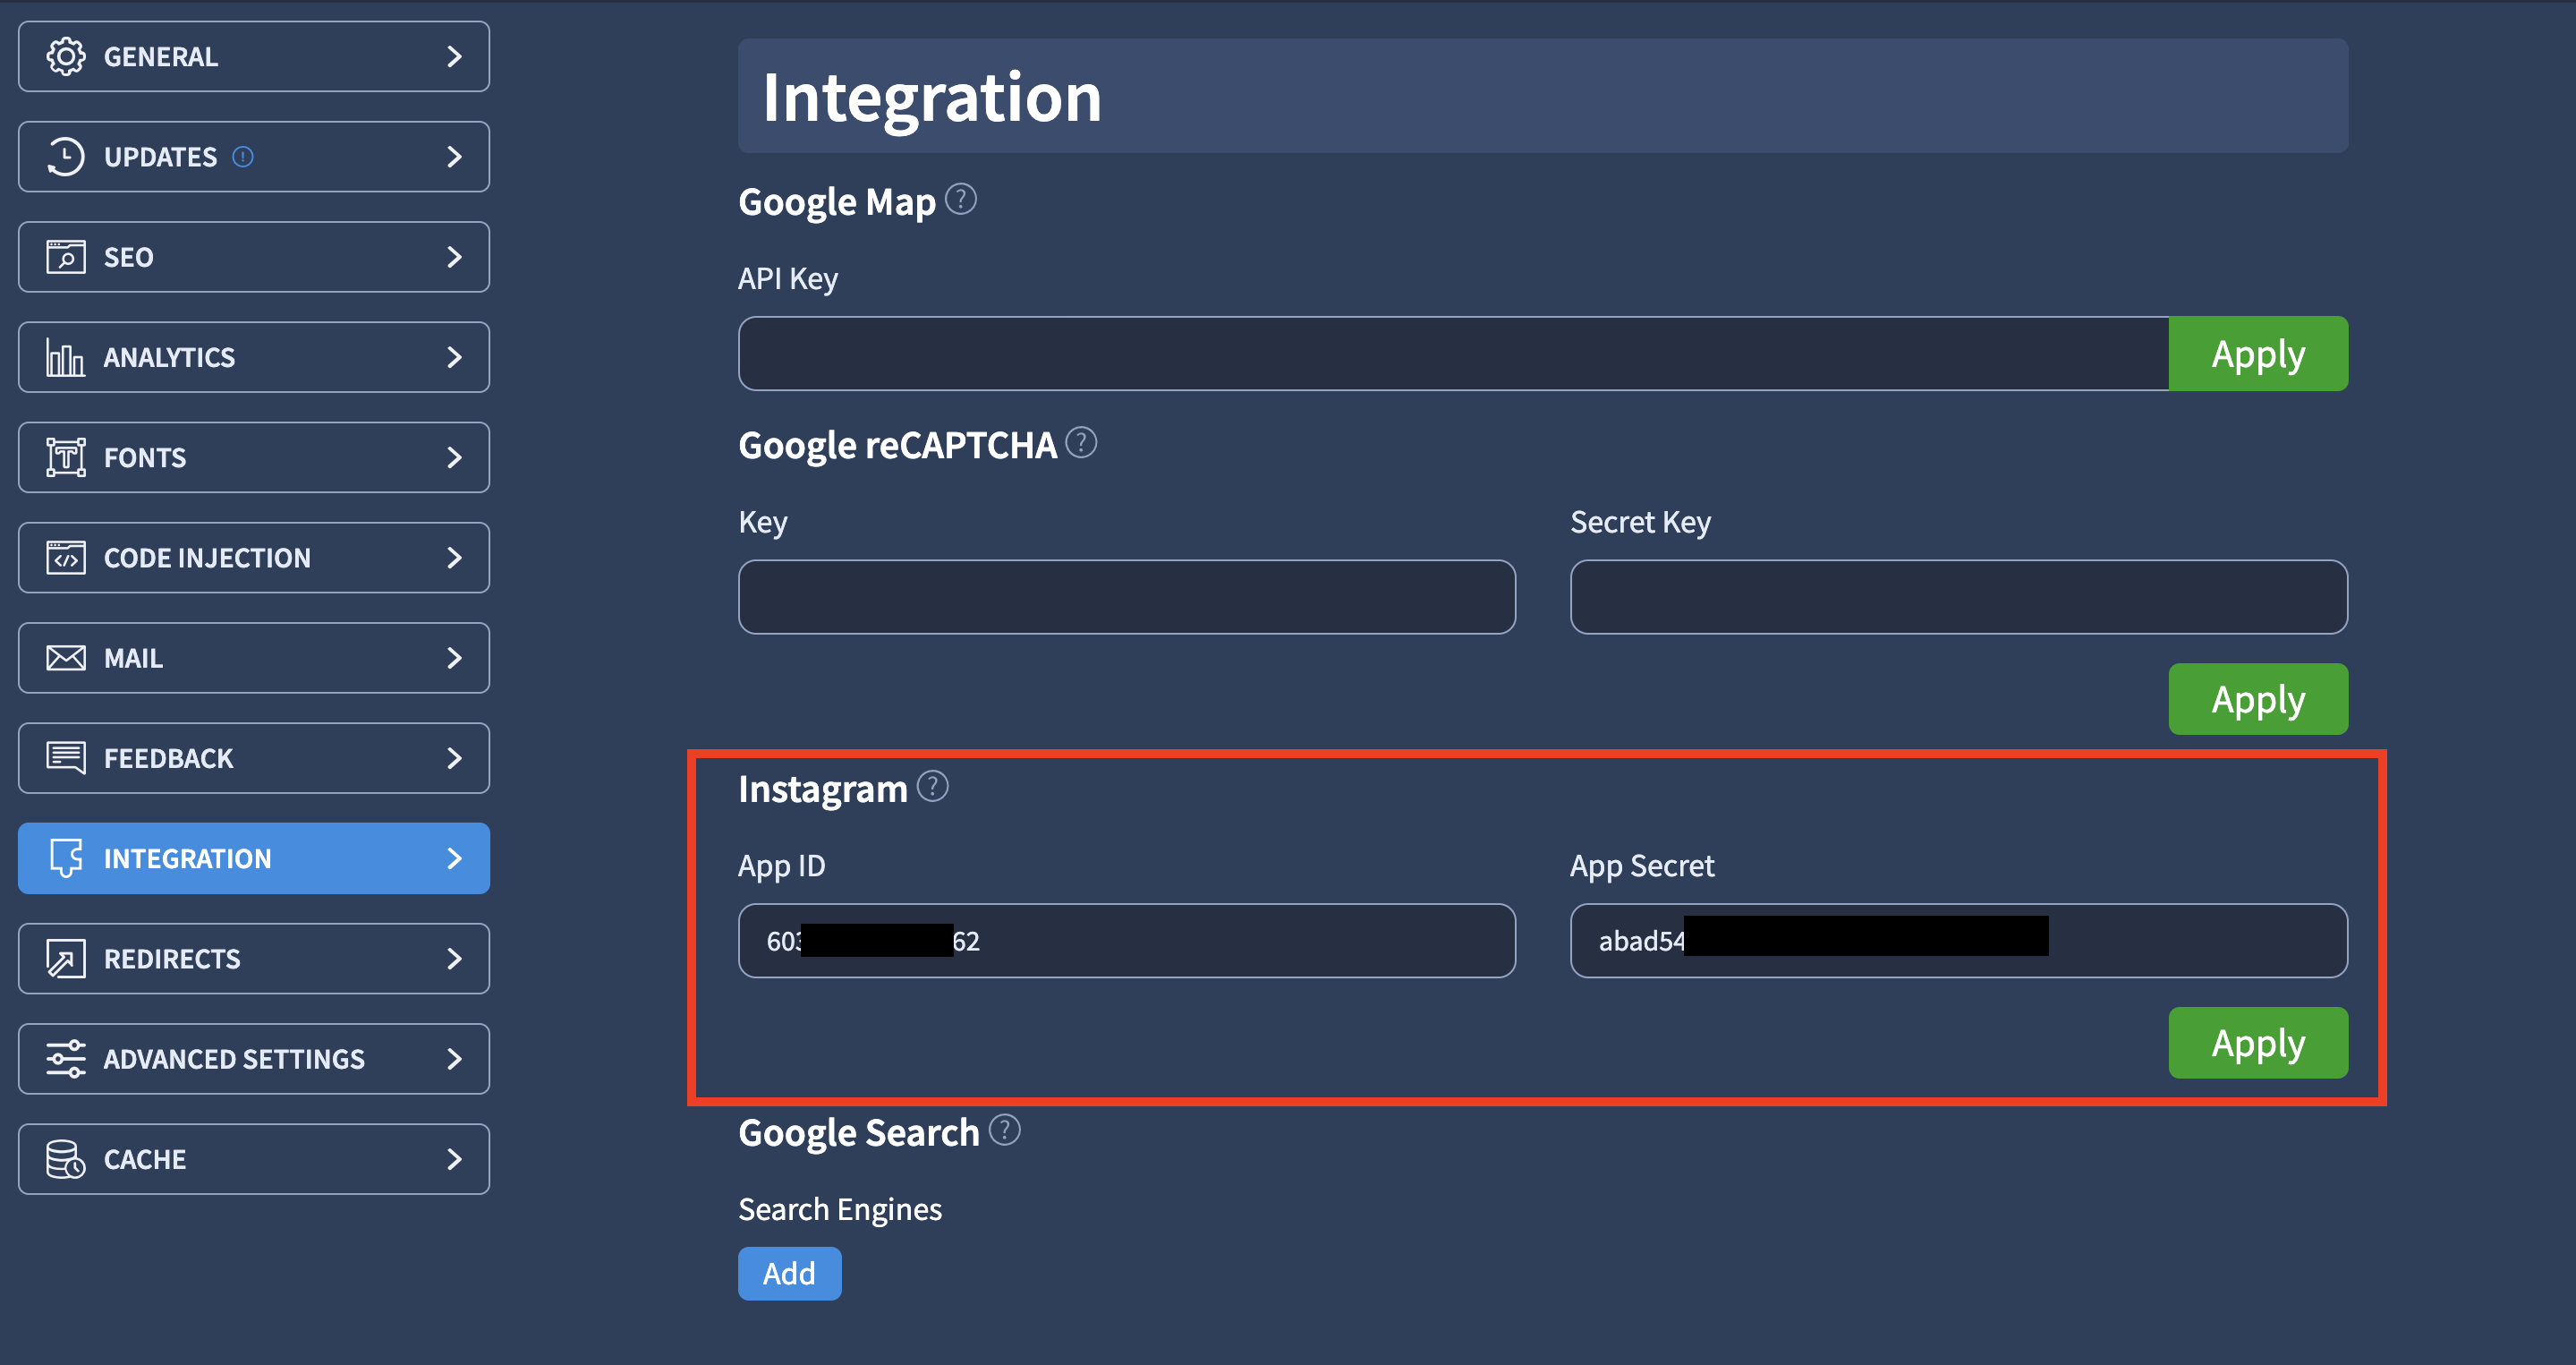Screen dimensions: 2576x1365
Task: Expand General section chevron
Action: coord(454,57)
